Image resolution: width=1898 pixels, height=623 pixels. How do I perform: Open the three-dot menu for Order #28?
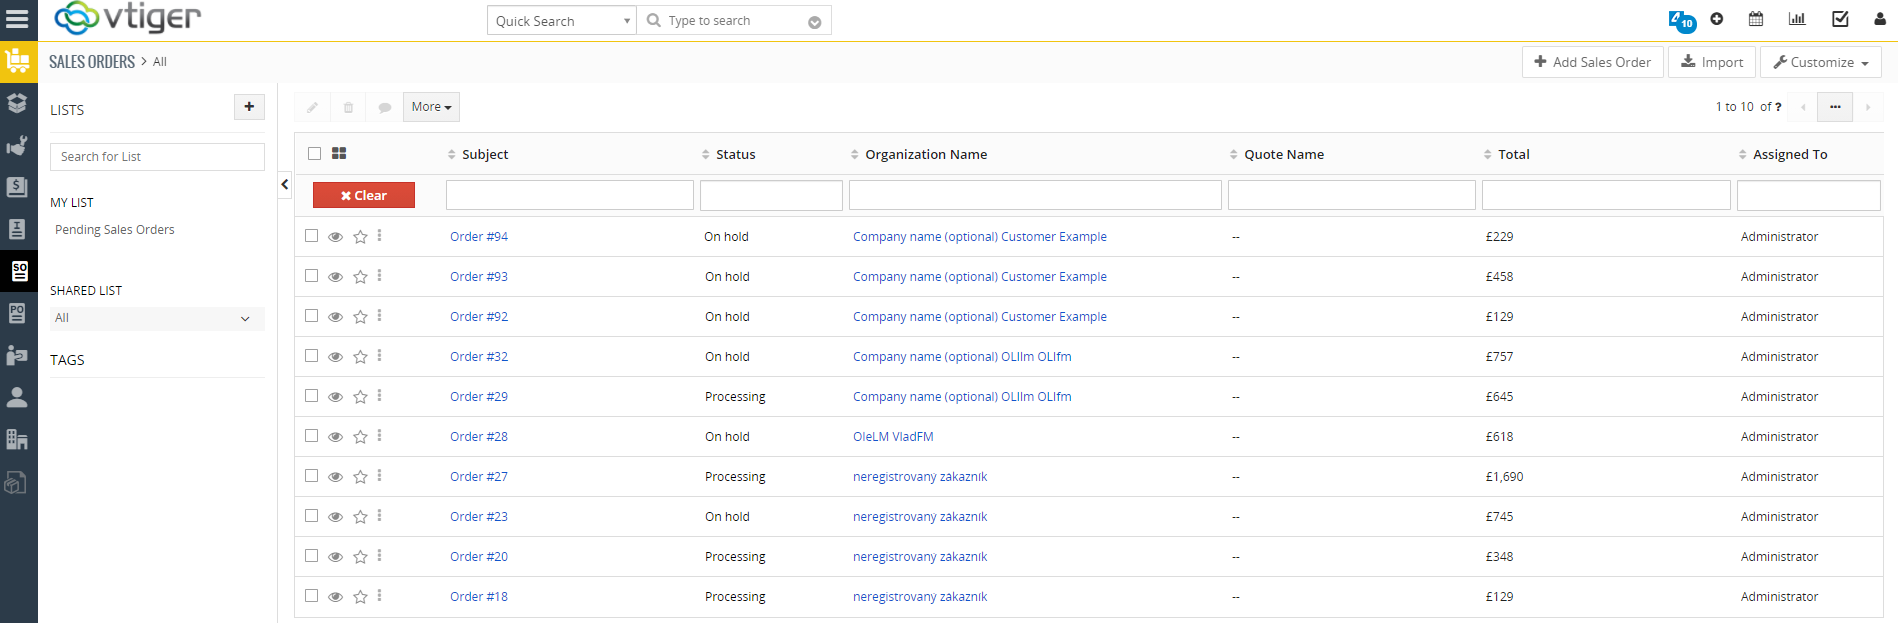pyautogui.click(x=380, y=436)
